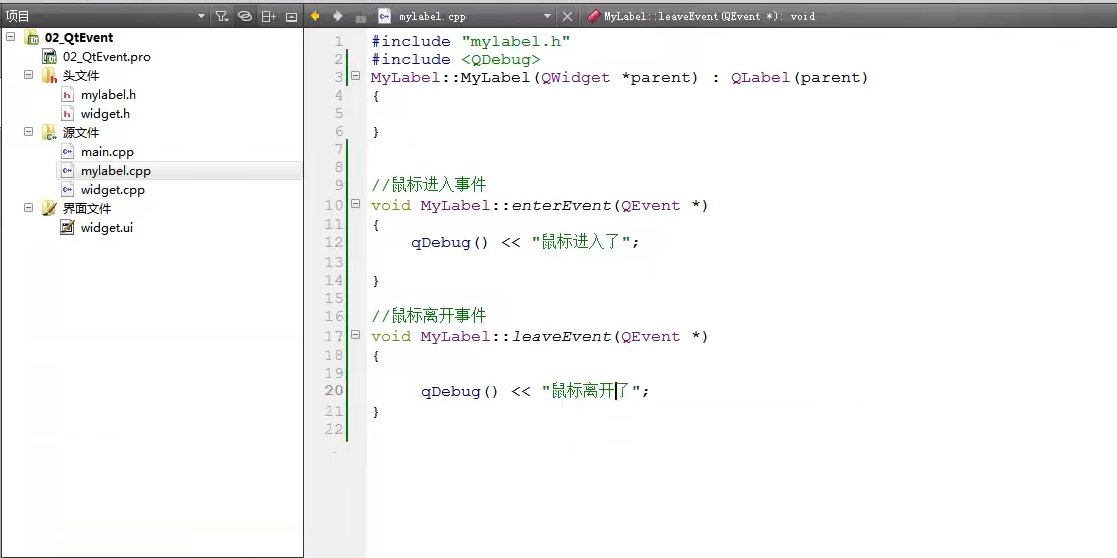Collapse the 界面文件 folder
The image size is (1117, 558).
point(28,207)
